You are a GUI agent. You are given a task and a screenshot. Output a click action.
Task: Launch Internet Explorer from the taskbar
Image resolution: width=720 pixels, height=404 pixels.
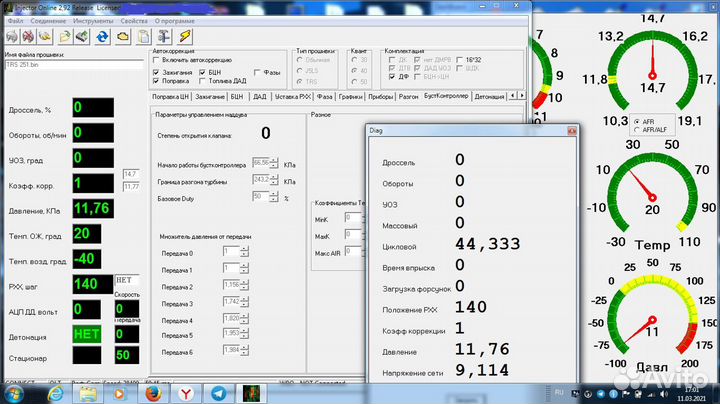click(x=56, y=394)
